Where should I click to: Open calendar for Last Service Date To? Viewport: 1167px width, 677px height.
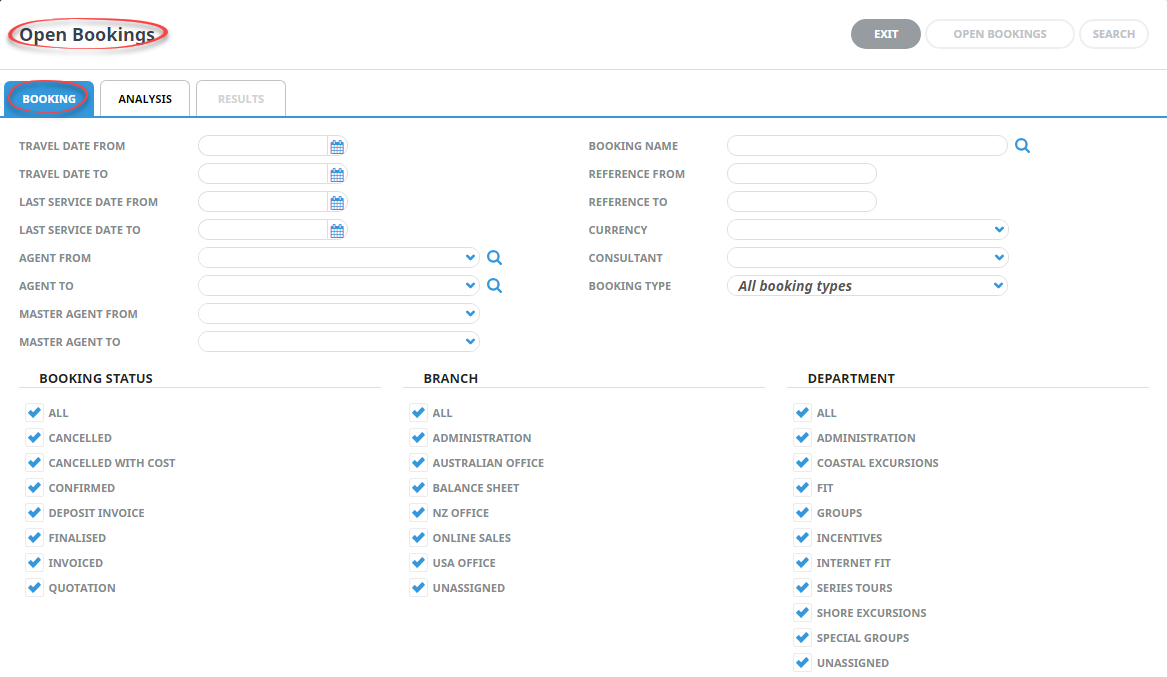coord(337,231)
